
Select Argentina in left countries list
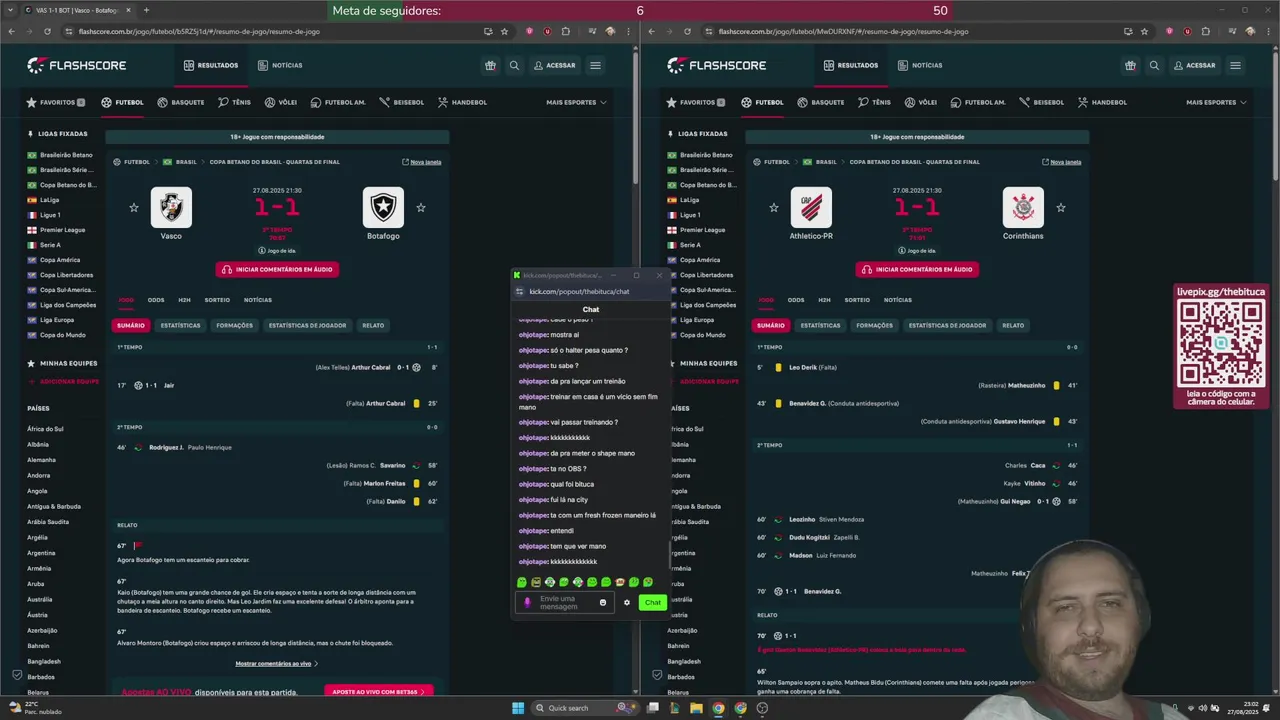tap(41, 553)
